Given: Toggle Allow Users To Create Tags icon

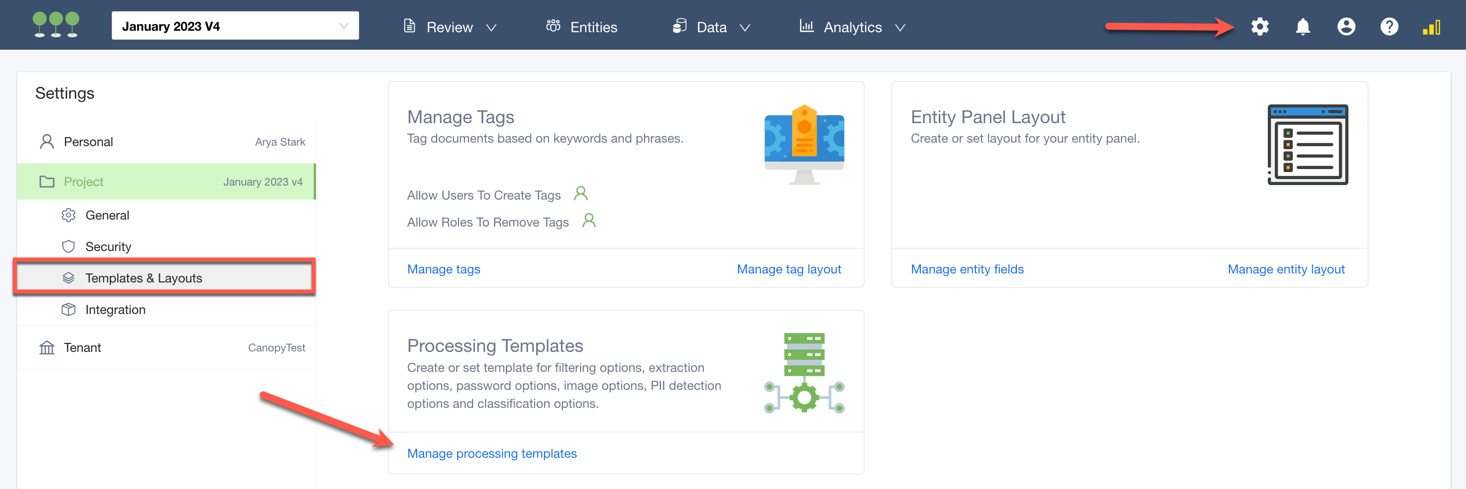Looking at the screenshot, I should pyautogui.click(x=581, y=194).
